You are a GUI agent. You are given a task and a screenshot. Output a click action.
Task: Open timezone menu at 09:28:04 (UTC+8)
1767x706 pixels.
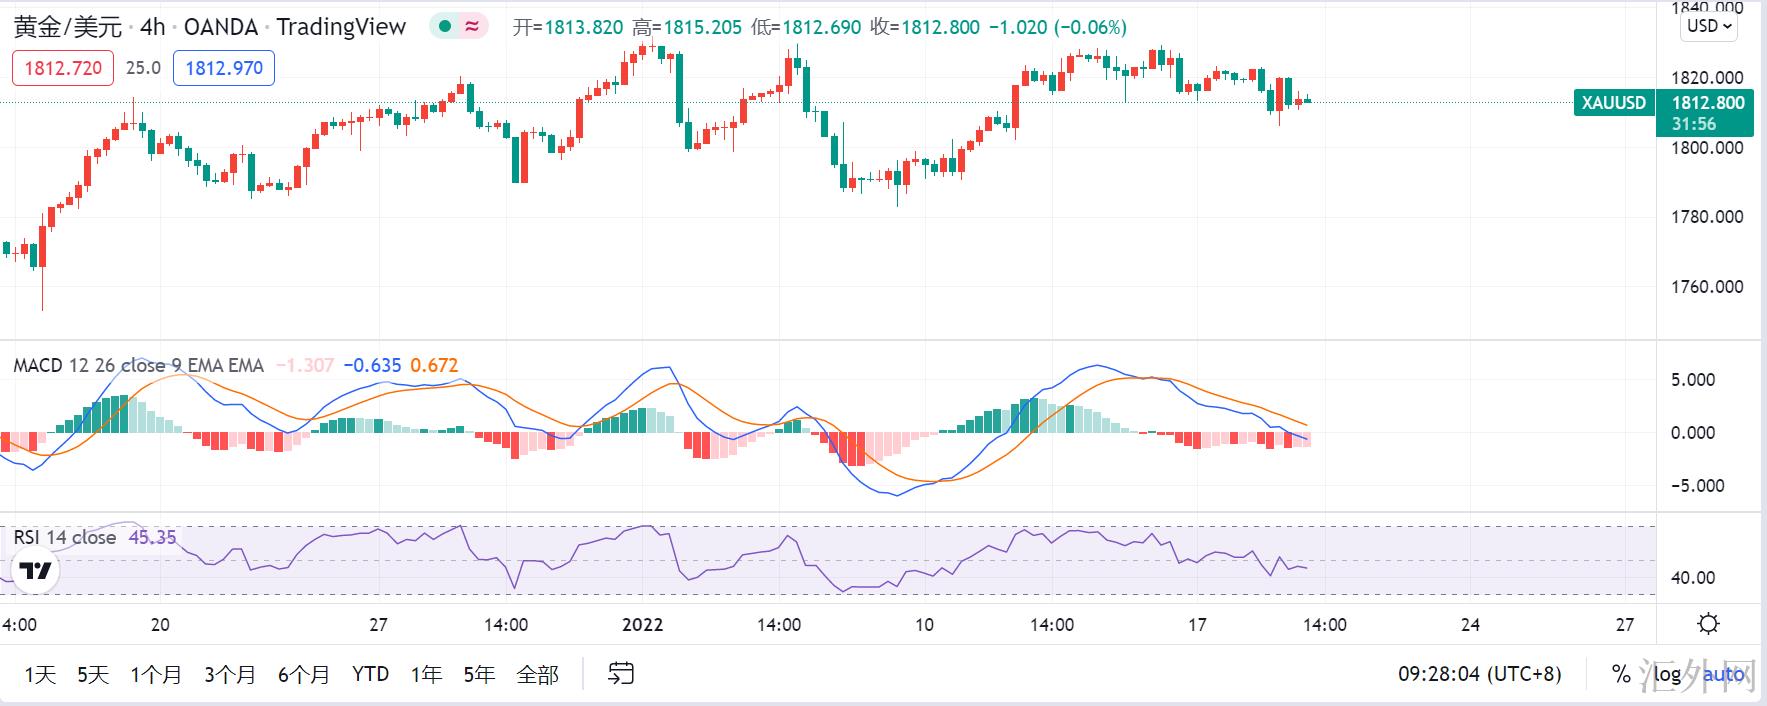1479,674
